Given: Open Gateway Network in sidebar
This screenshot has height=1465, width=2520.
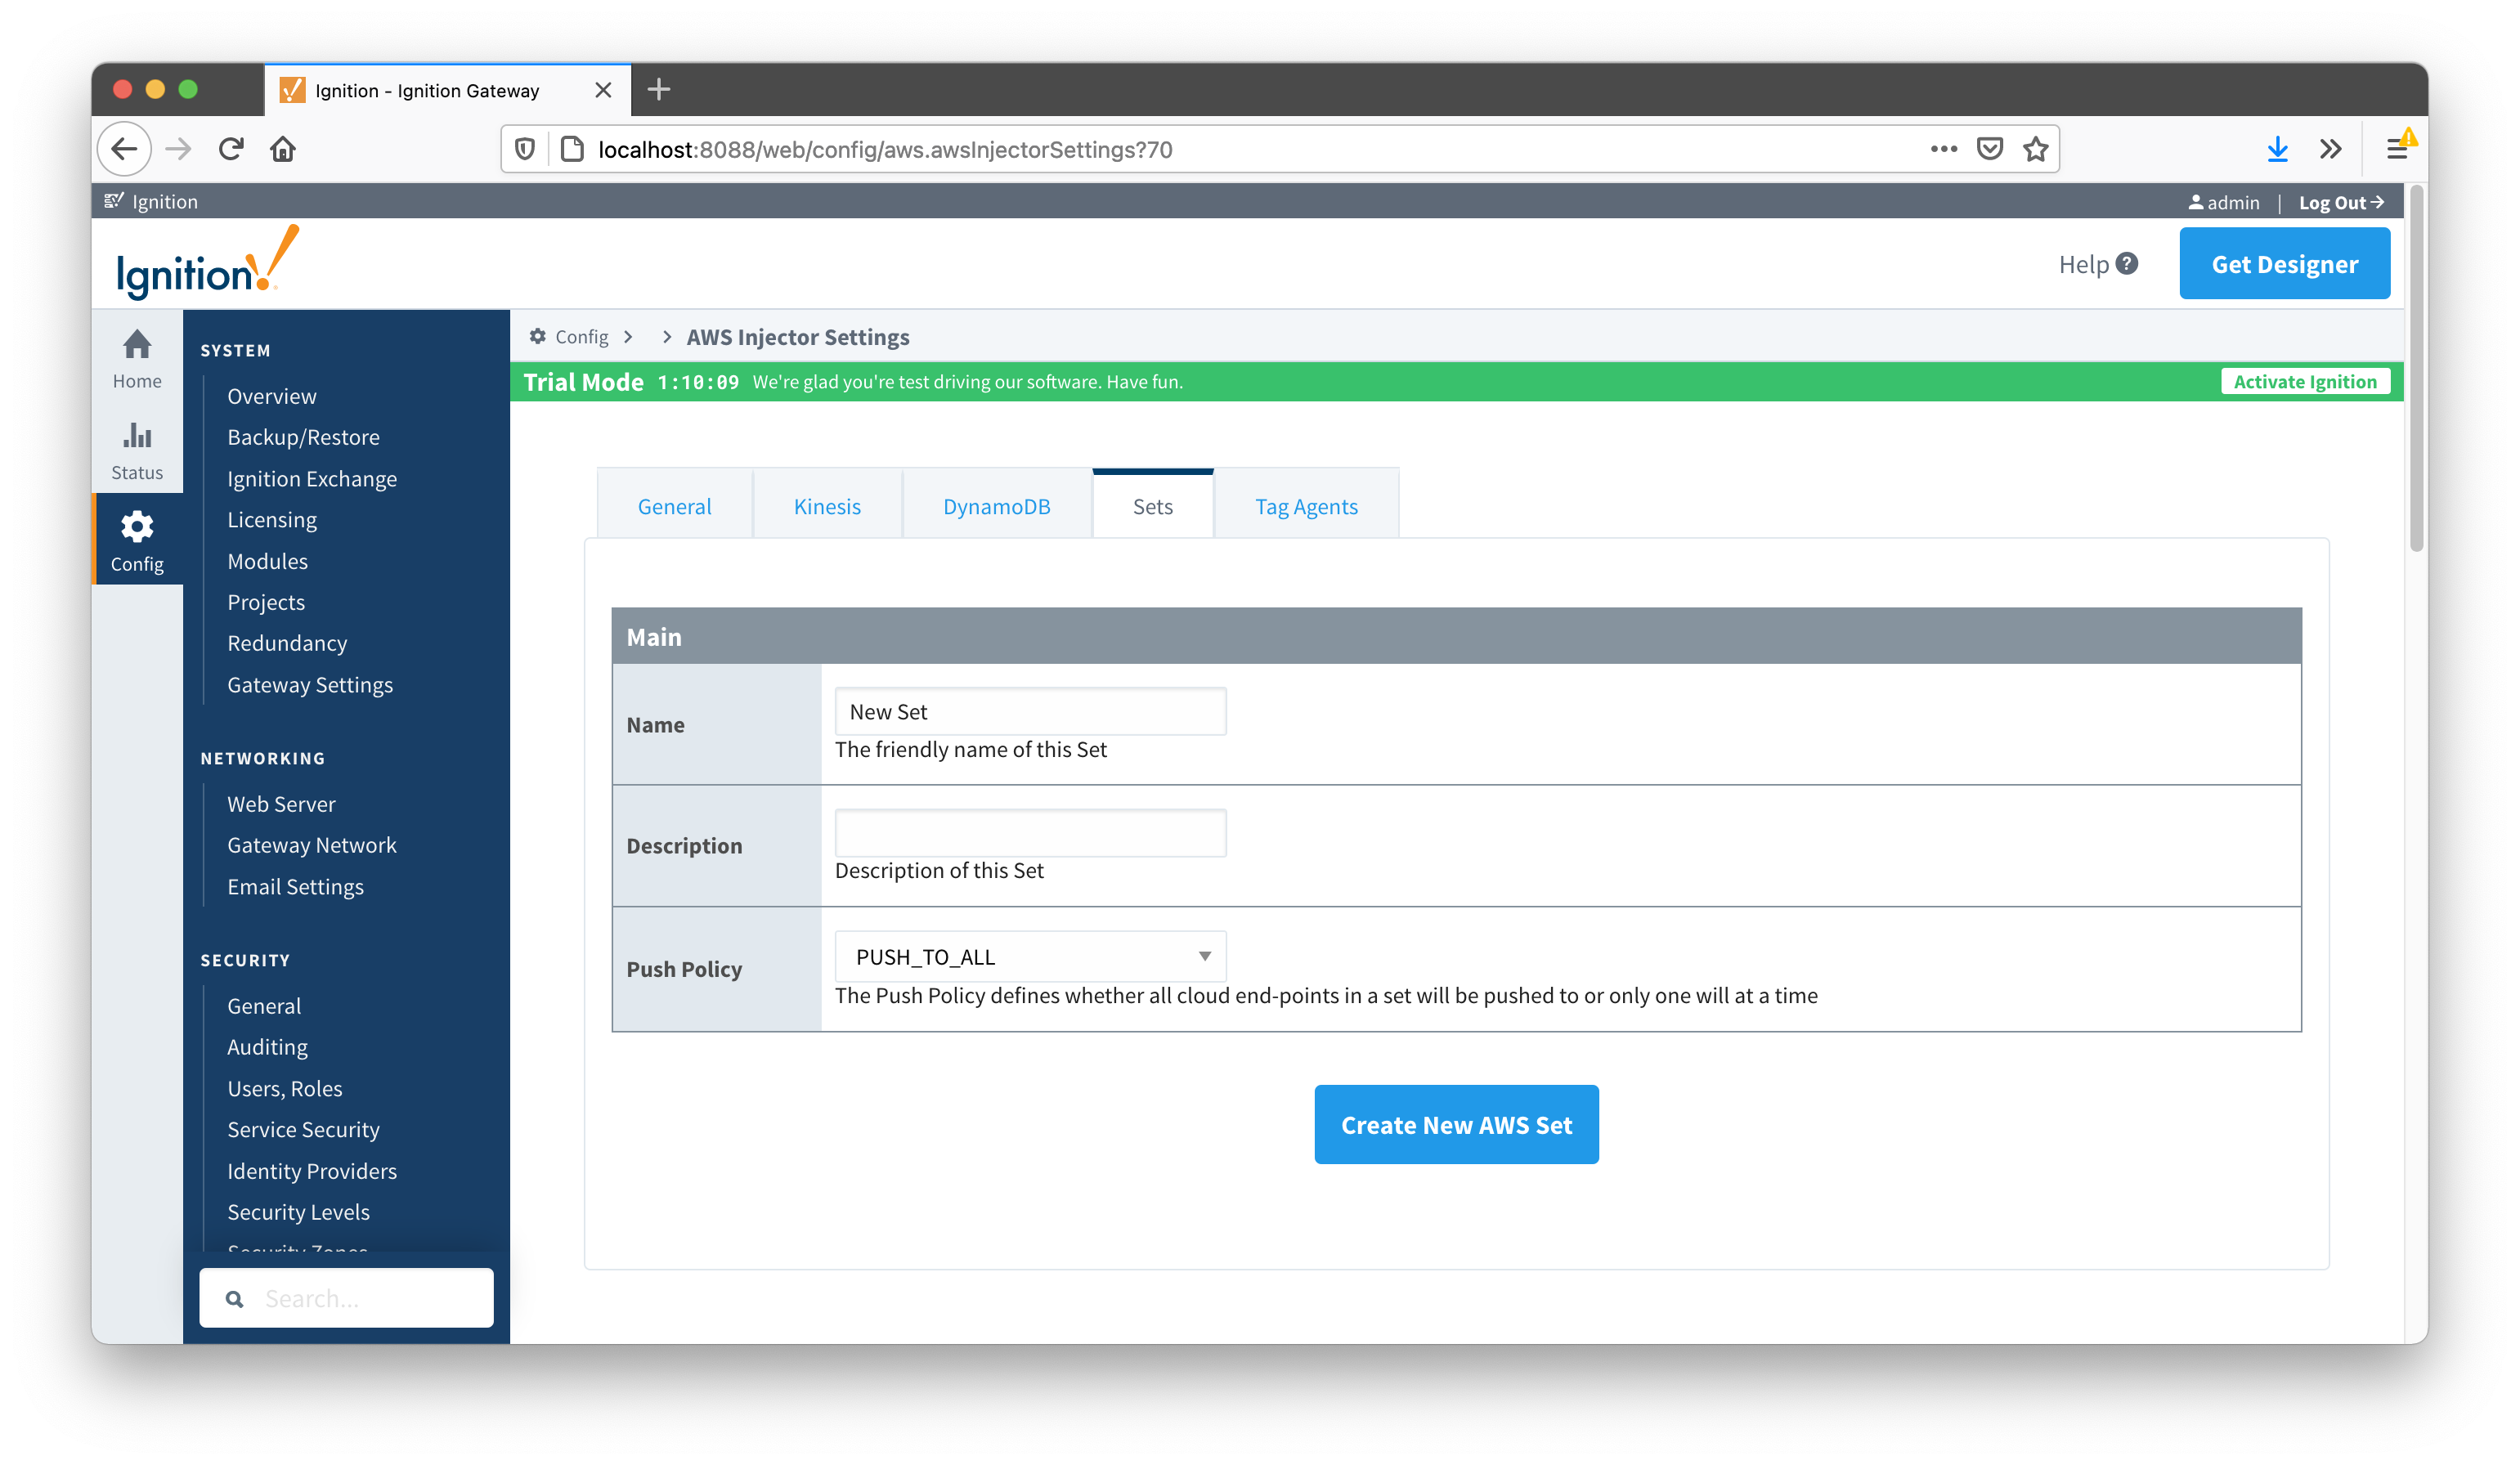Looking at the screenshot, I should click(311, 845).
